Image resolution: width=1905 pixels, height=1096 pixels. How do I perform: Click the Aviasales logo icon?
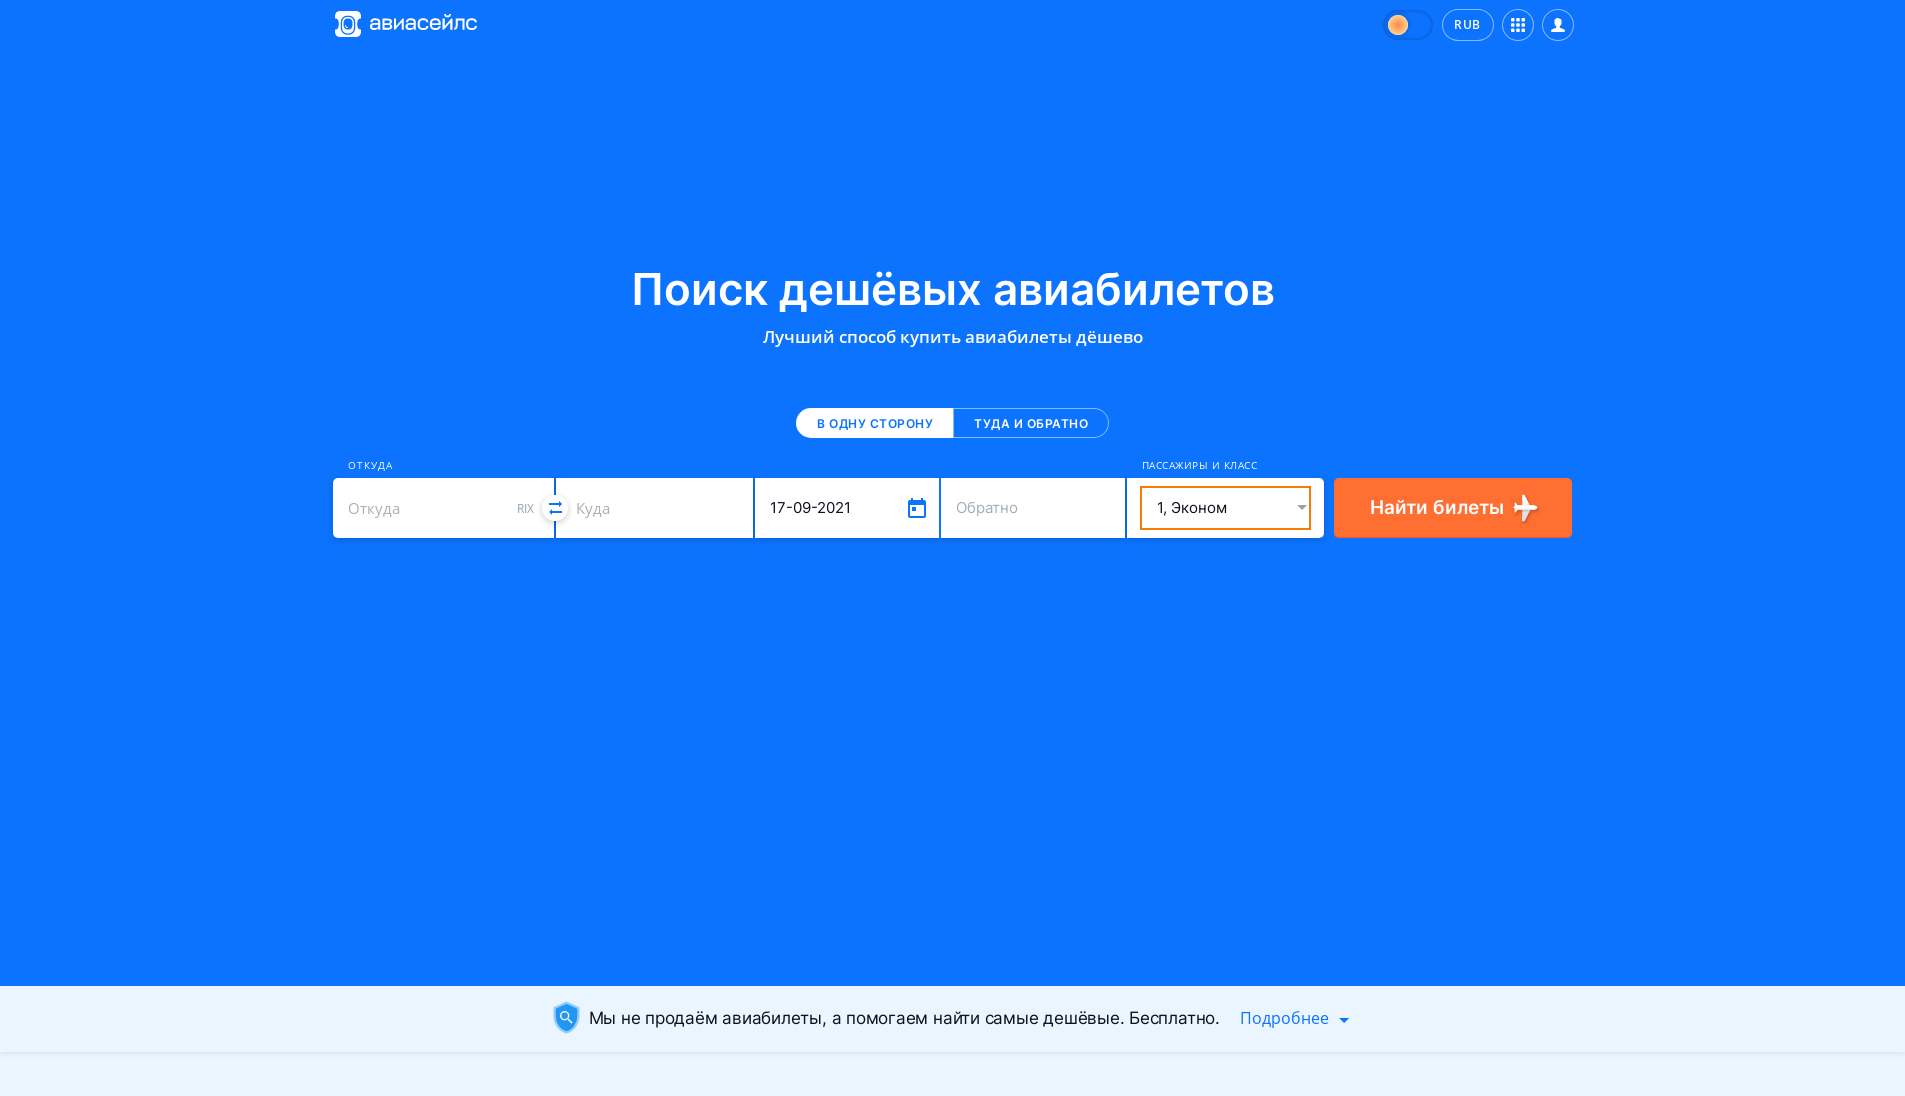coord(347,24)
